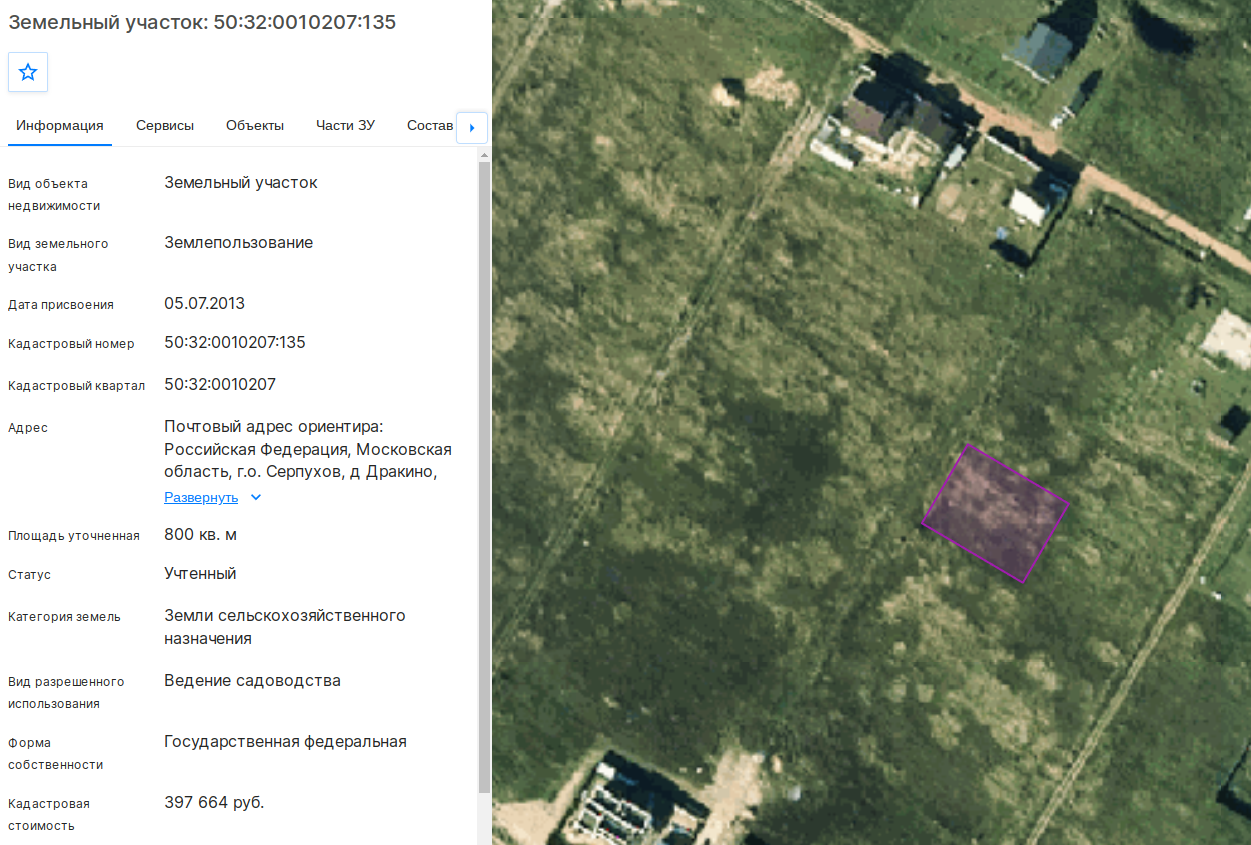Click the date value 05.07.2013
Image resolution: width=1251 pixels, height=845 pixels.
pyautogui.click(x=204, y=303)
